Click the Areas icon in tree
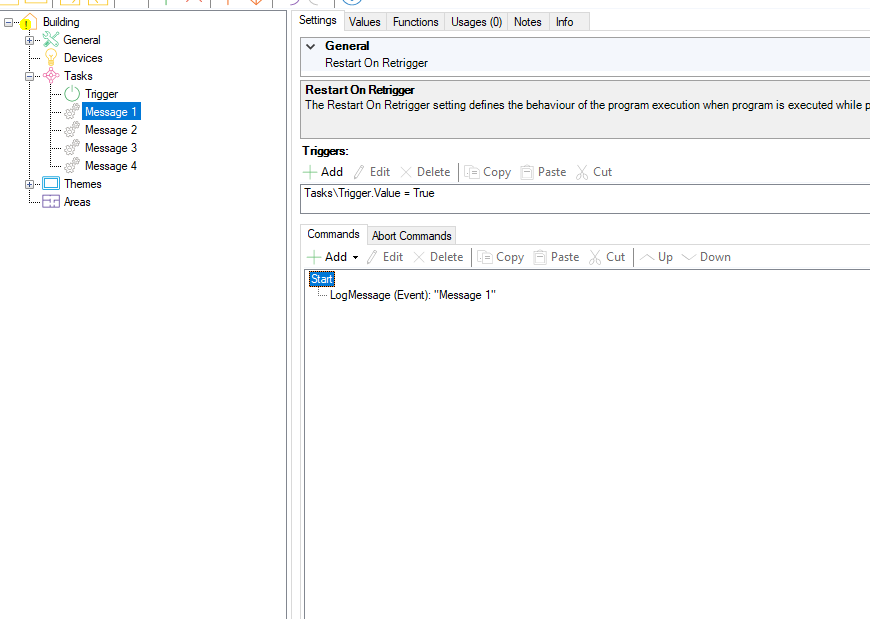The height and width of the screenshot is (619, 870). coord(51,202)
